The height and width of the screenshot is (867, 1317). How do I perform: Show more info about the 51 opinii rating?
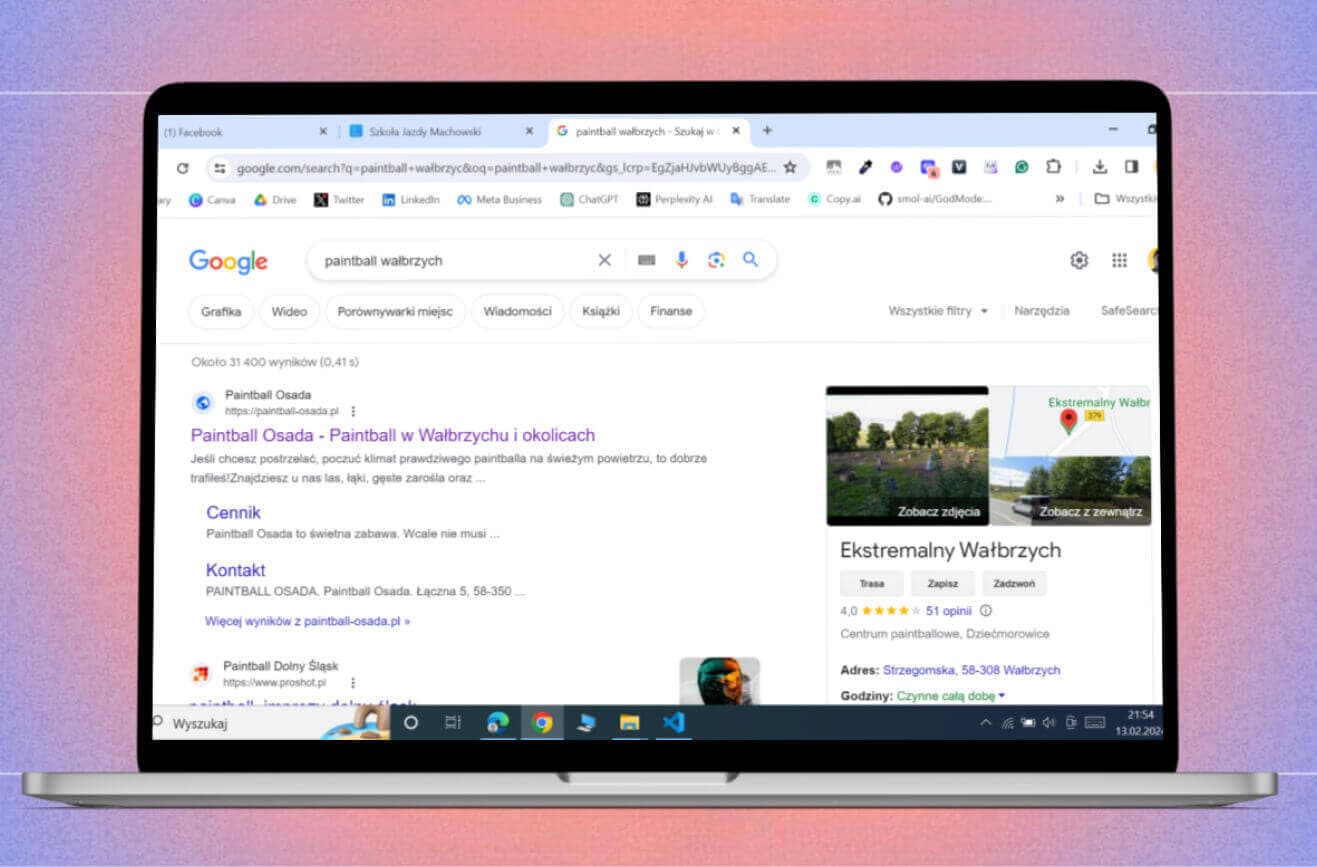[986, 610]
